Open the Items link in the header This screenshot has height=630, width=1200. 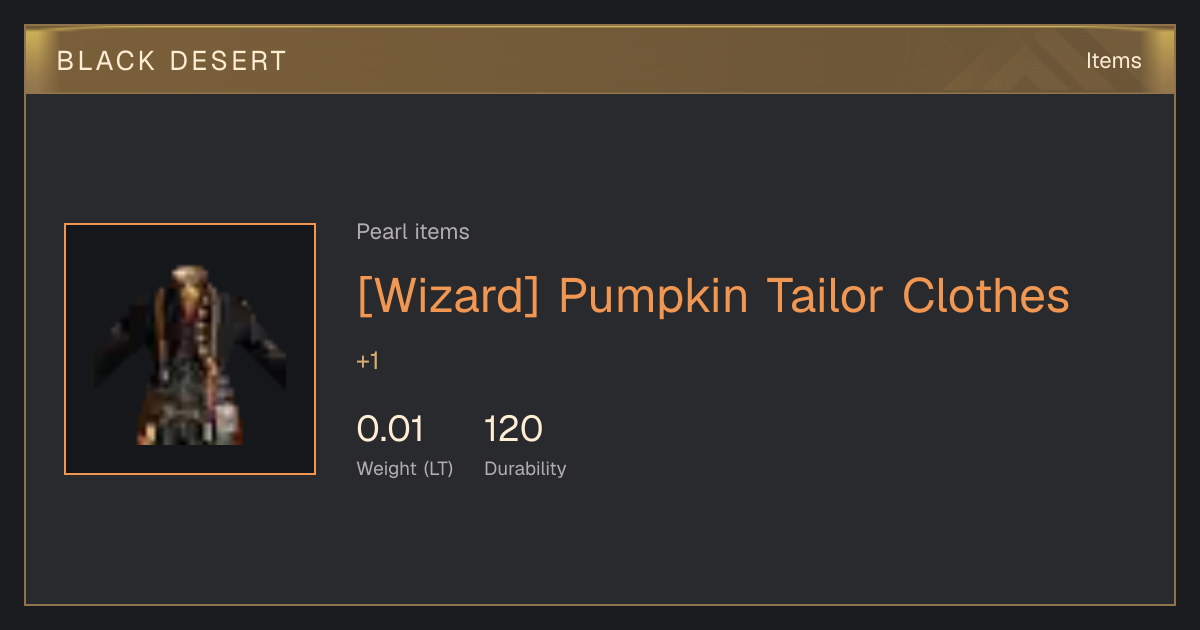point(1113,60)
